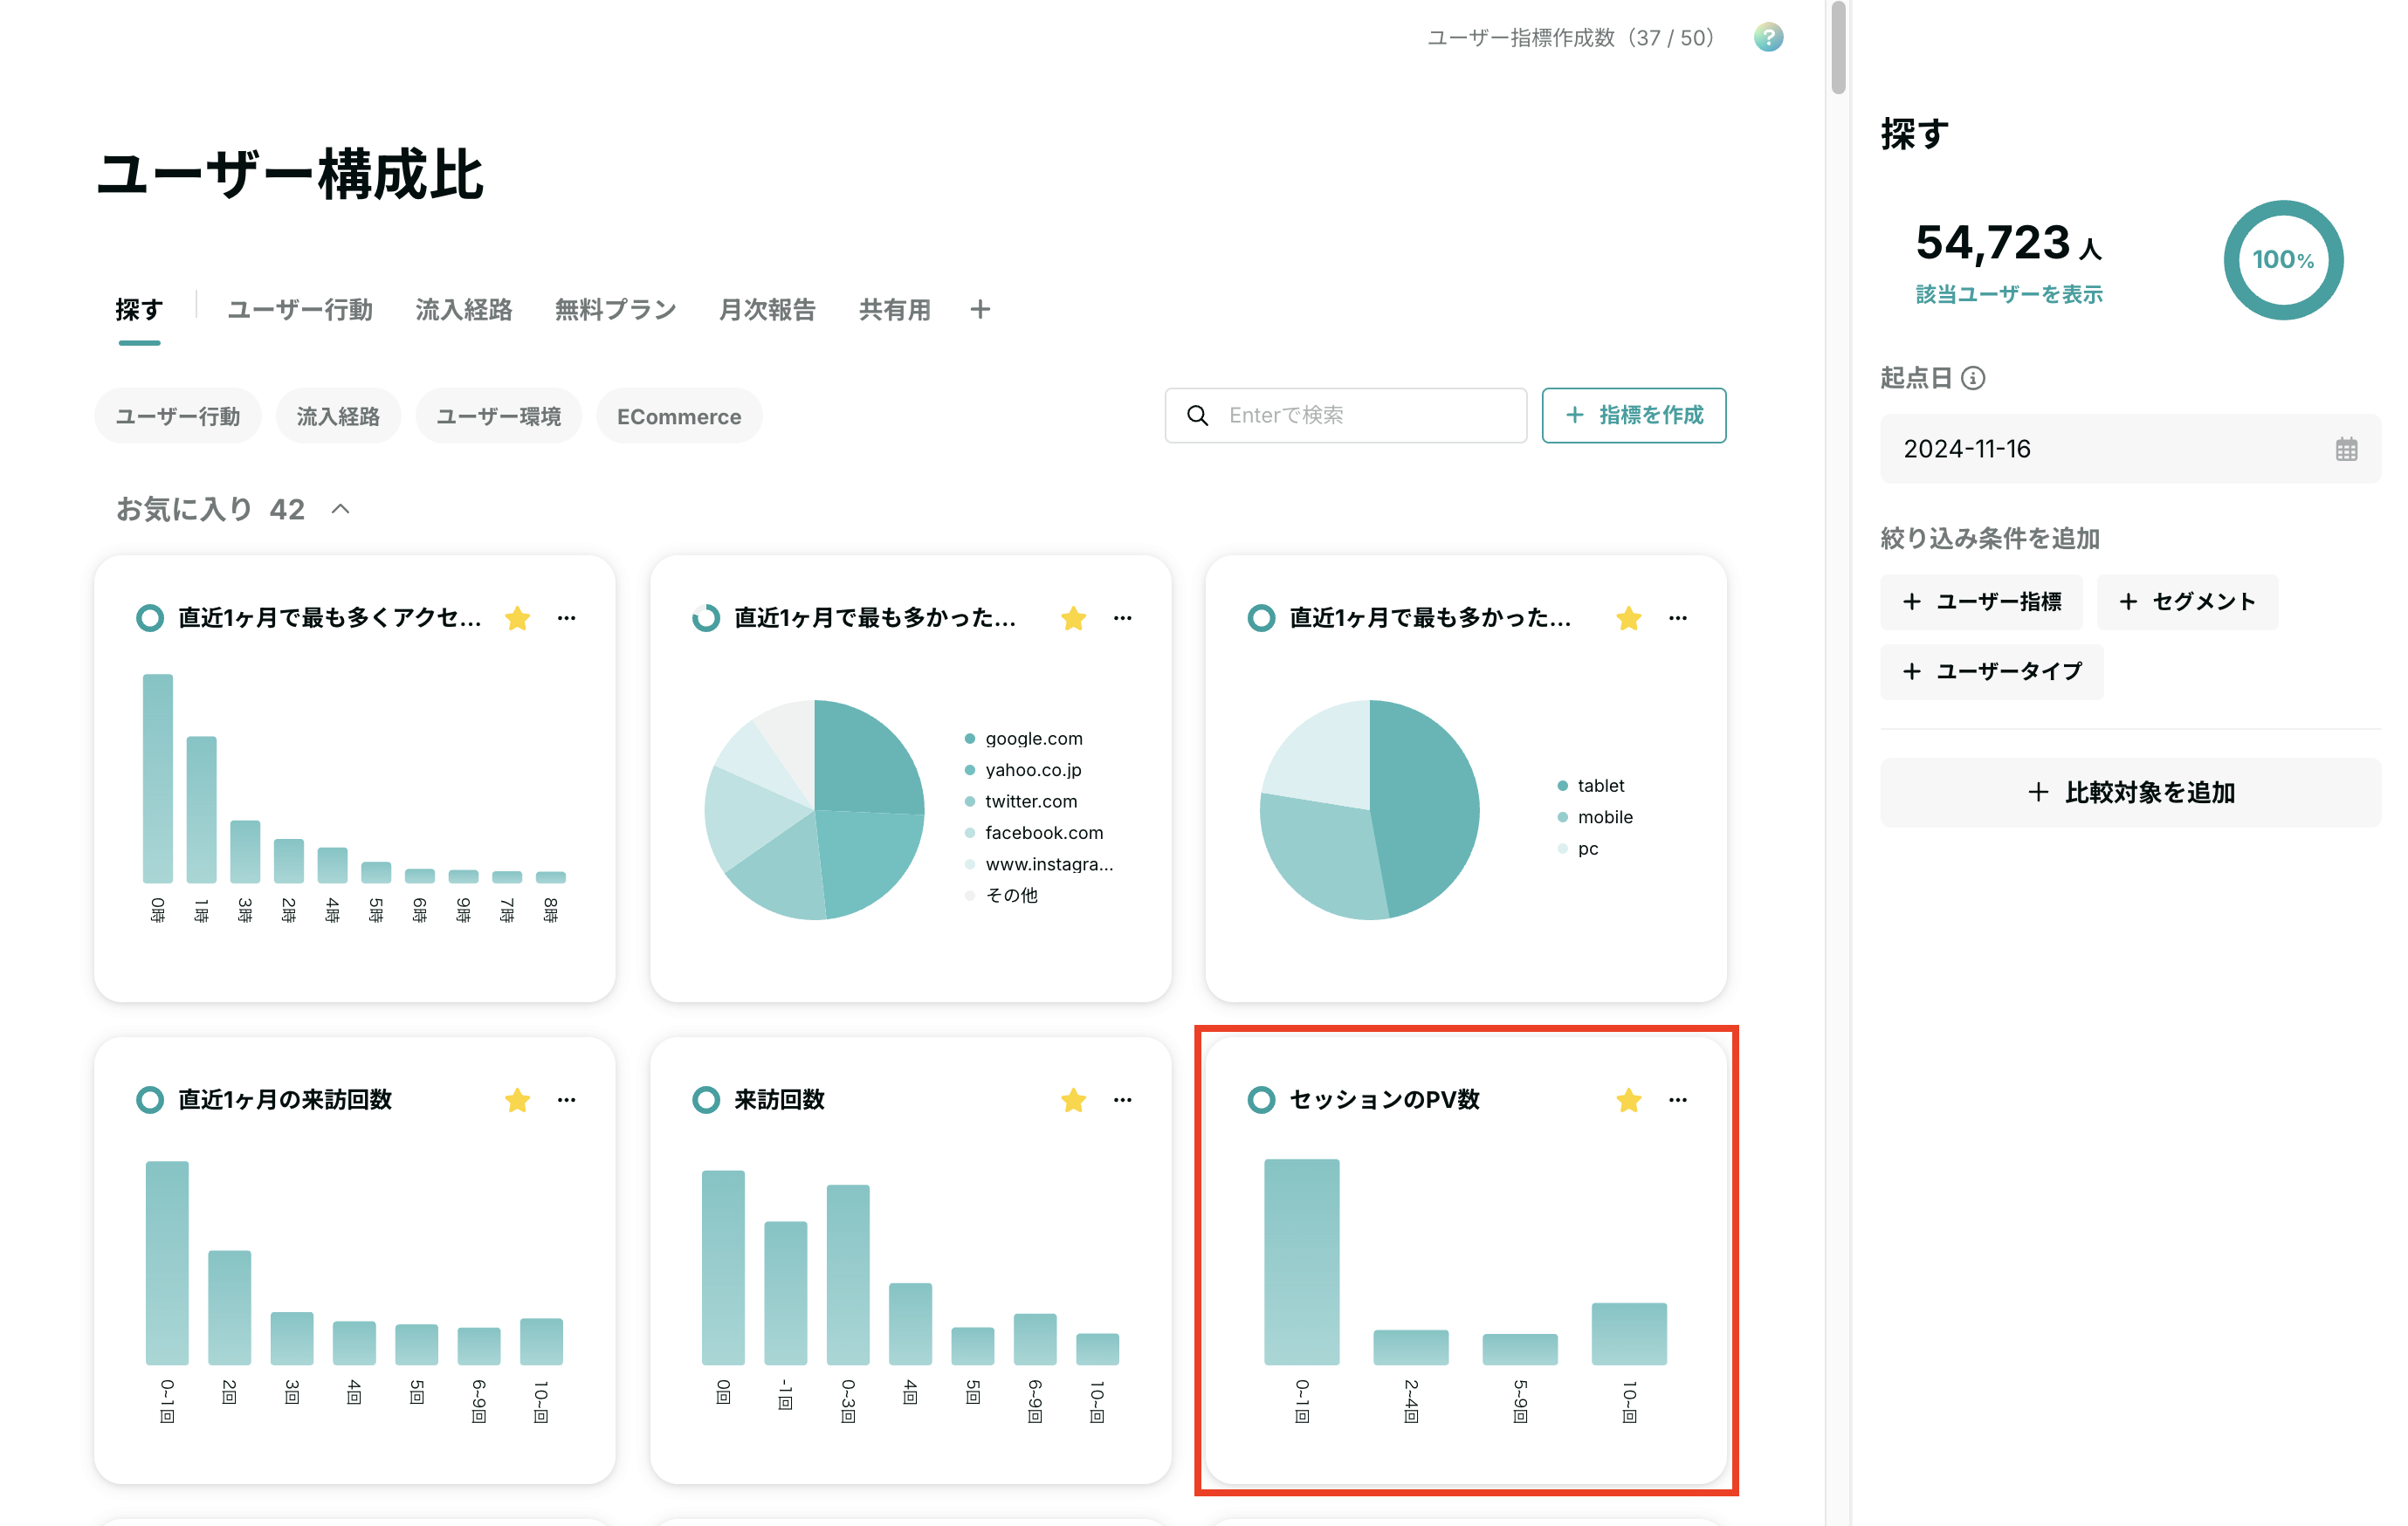This screenshot has width=2408, height=1526.
Task: Open the 2024-11-16 date field
Action: tap(2131, 449)
